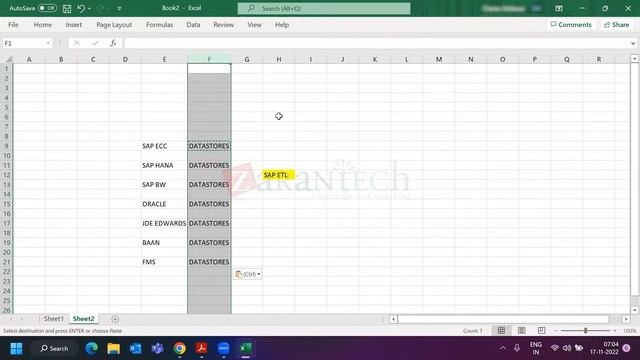Switch to the Home ribbon tab

[x=42, y=25]
